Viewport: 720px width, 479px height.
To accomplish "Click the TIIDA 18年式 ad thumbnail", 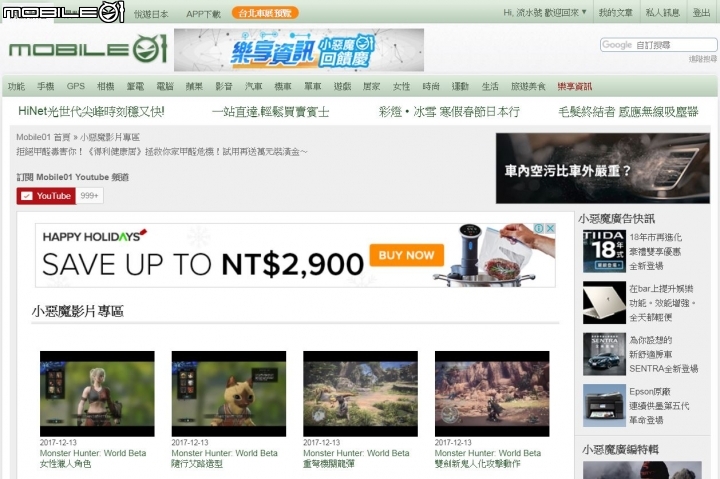I will (604, 252).
